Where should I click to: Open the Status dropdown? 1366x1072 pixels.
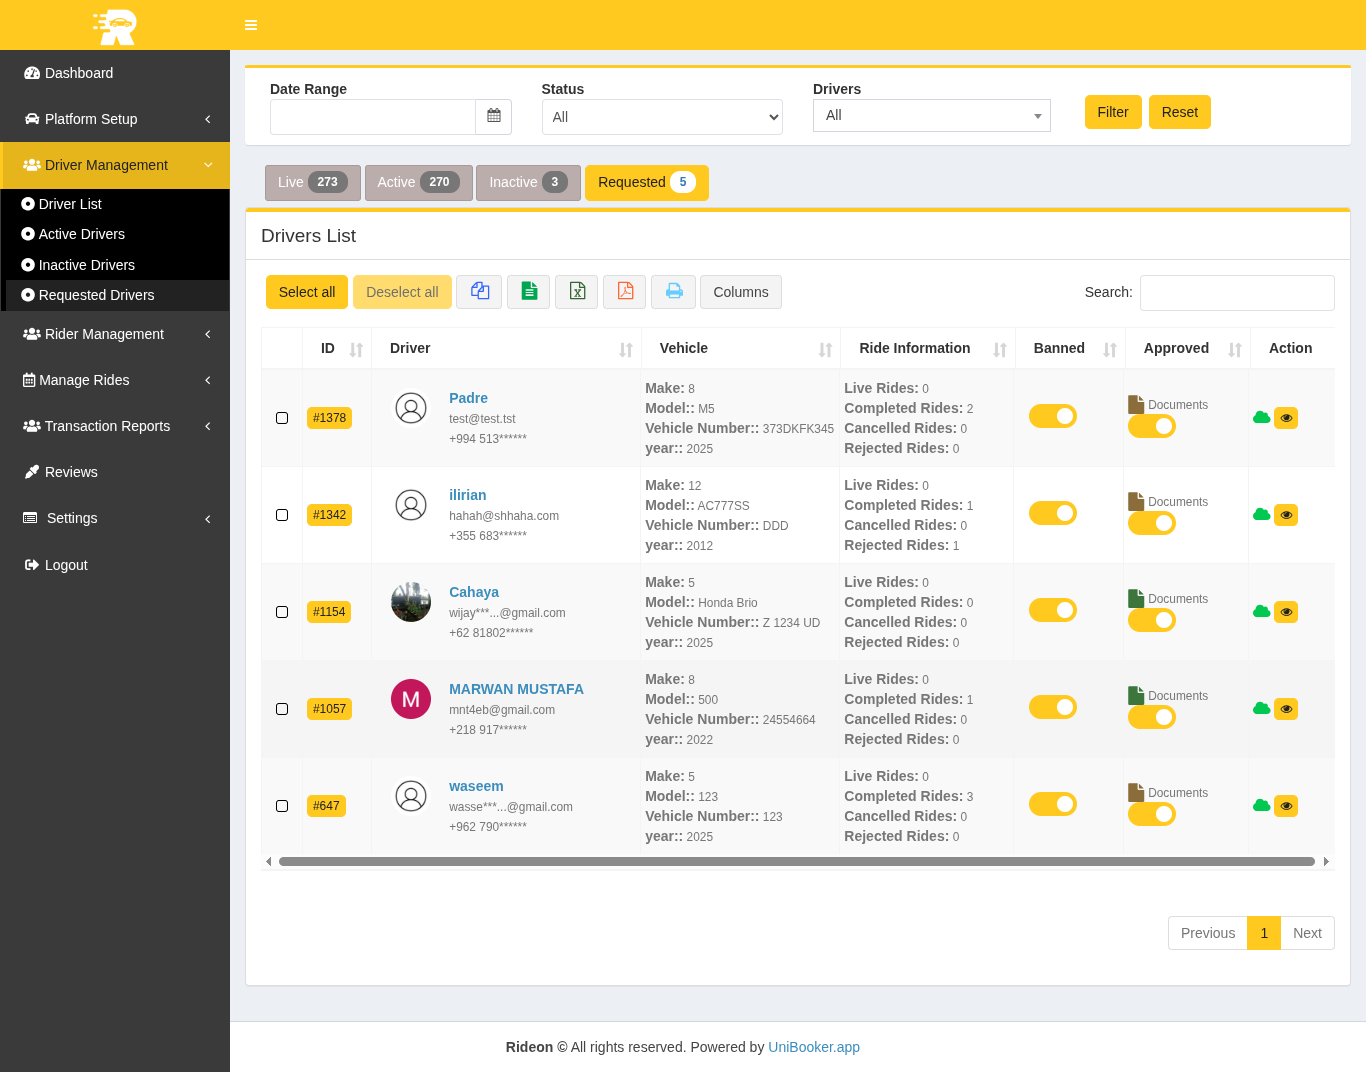pos(662,117)
